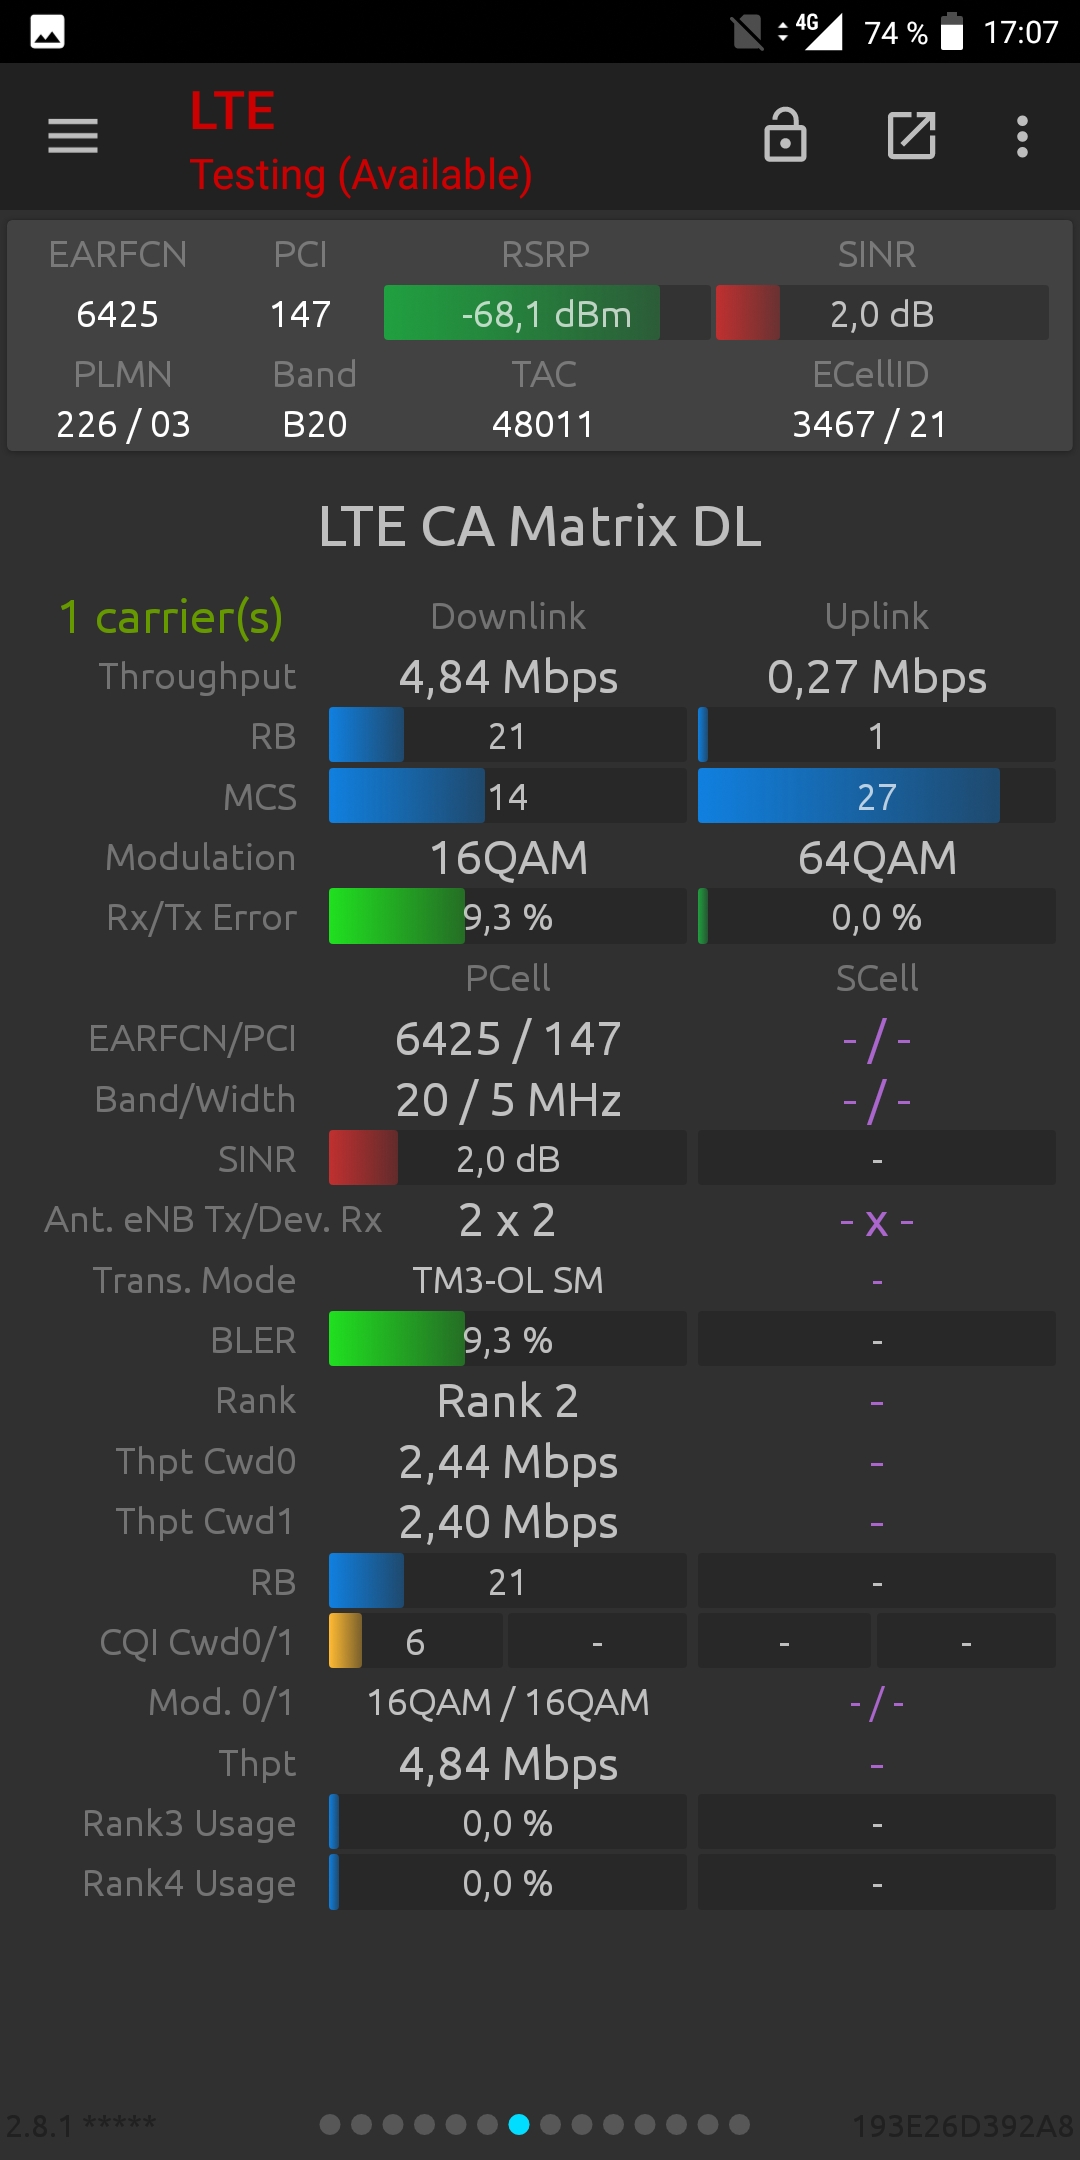Tap the export/share icon
Screen dimensions: 1080x2160
click(x=912, y=135)
